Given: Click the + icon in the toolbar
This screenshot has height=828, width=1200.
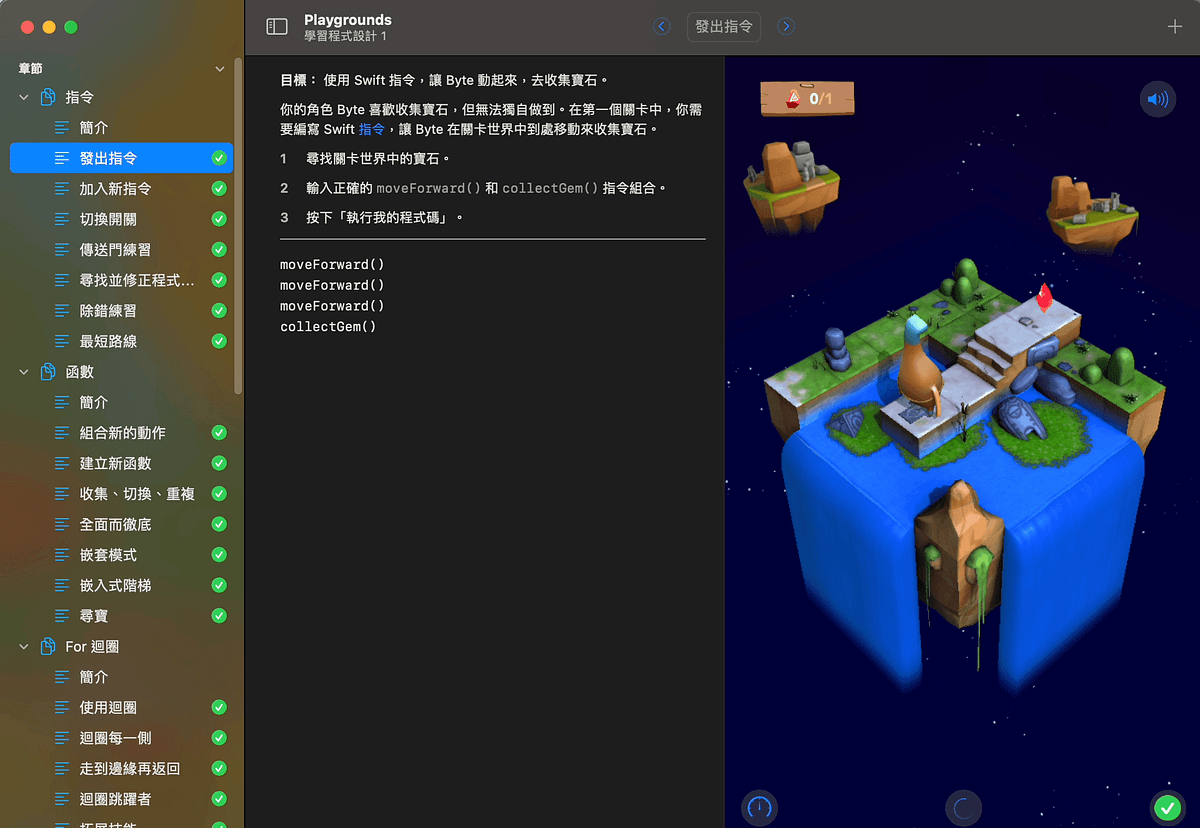Looking at the screenshot, I should [x=1176, y=27].
